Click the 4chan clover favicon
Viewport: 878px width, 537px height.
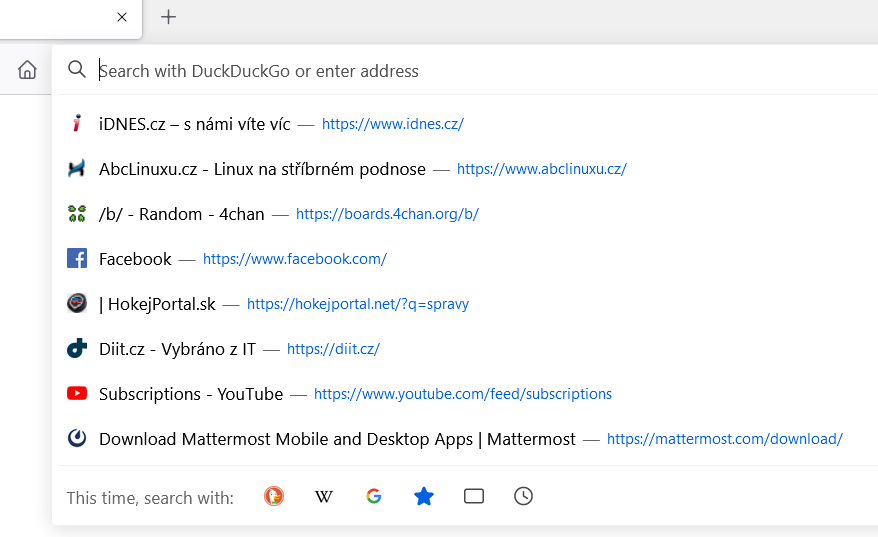point(77,213)
